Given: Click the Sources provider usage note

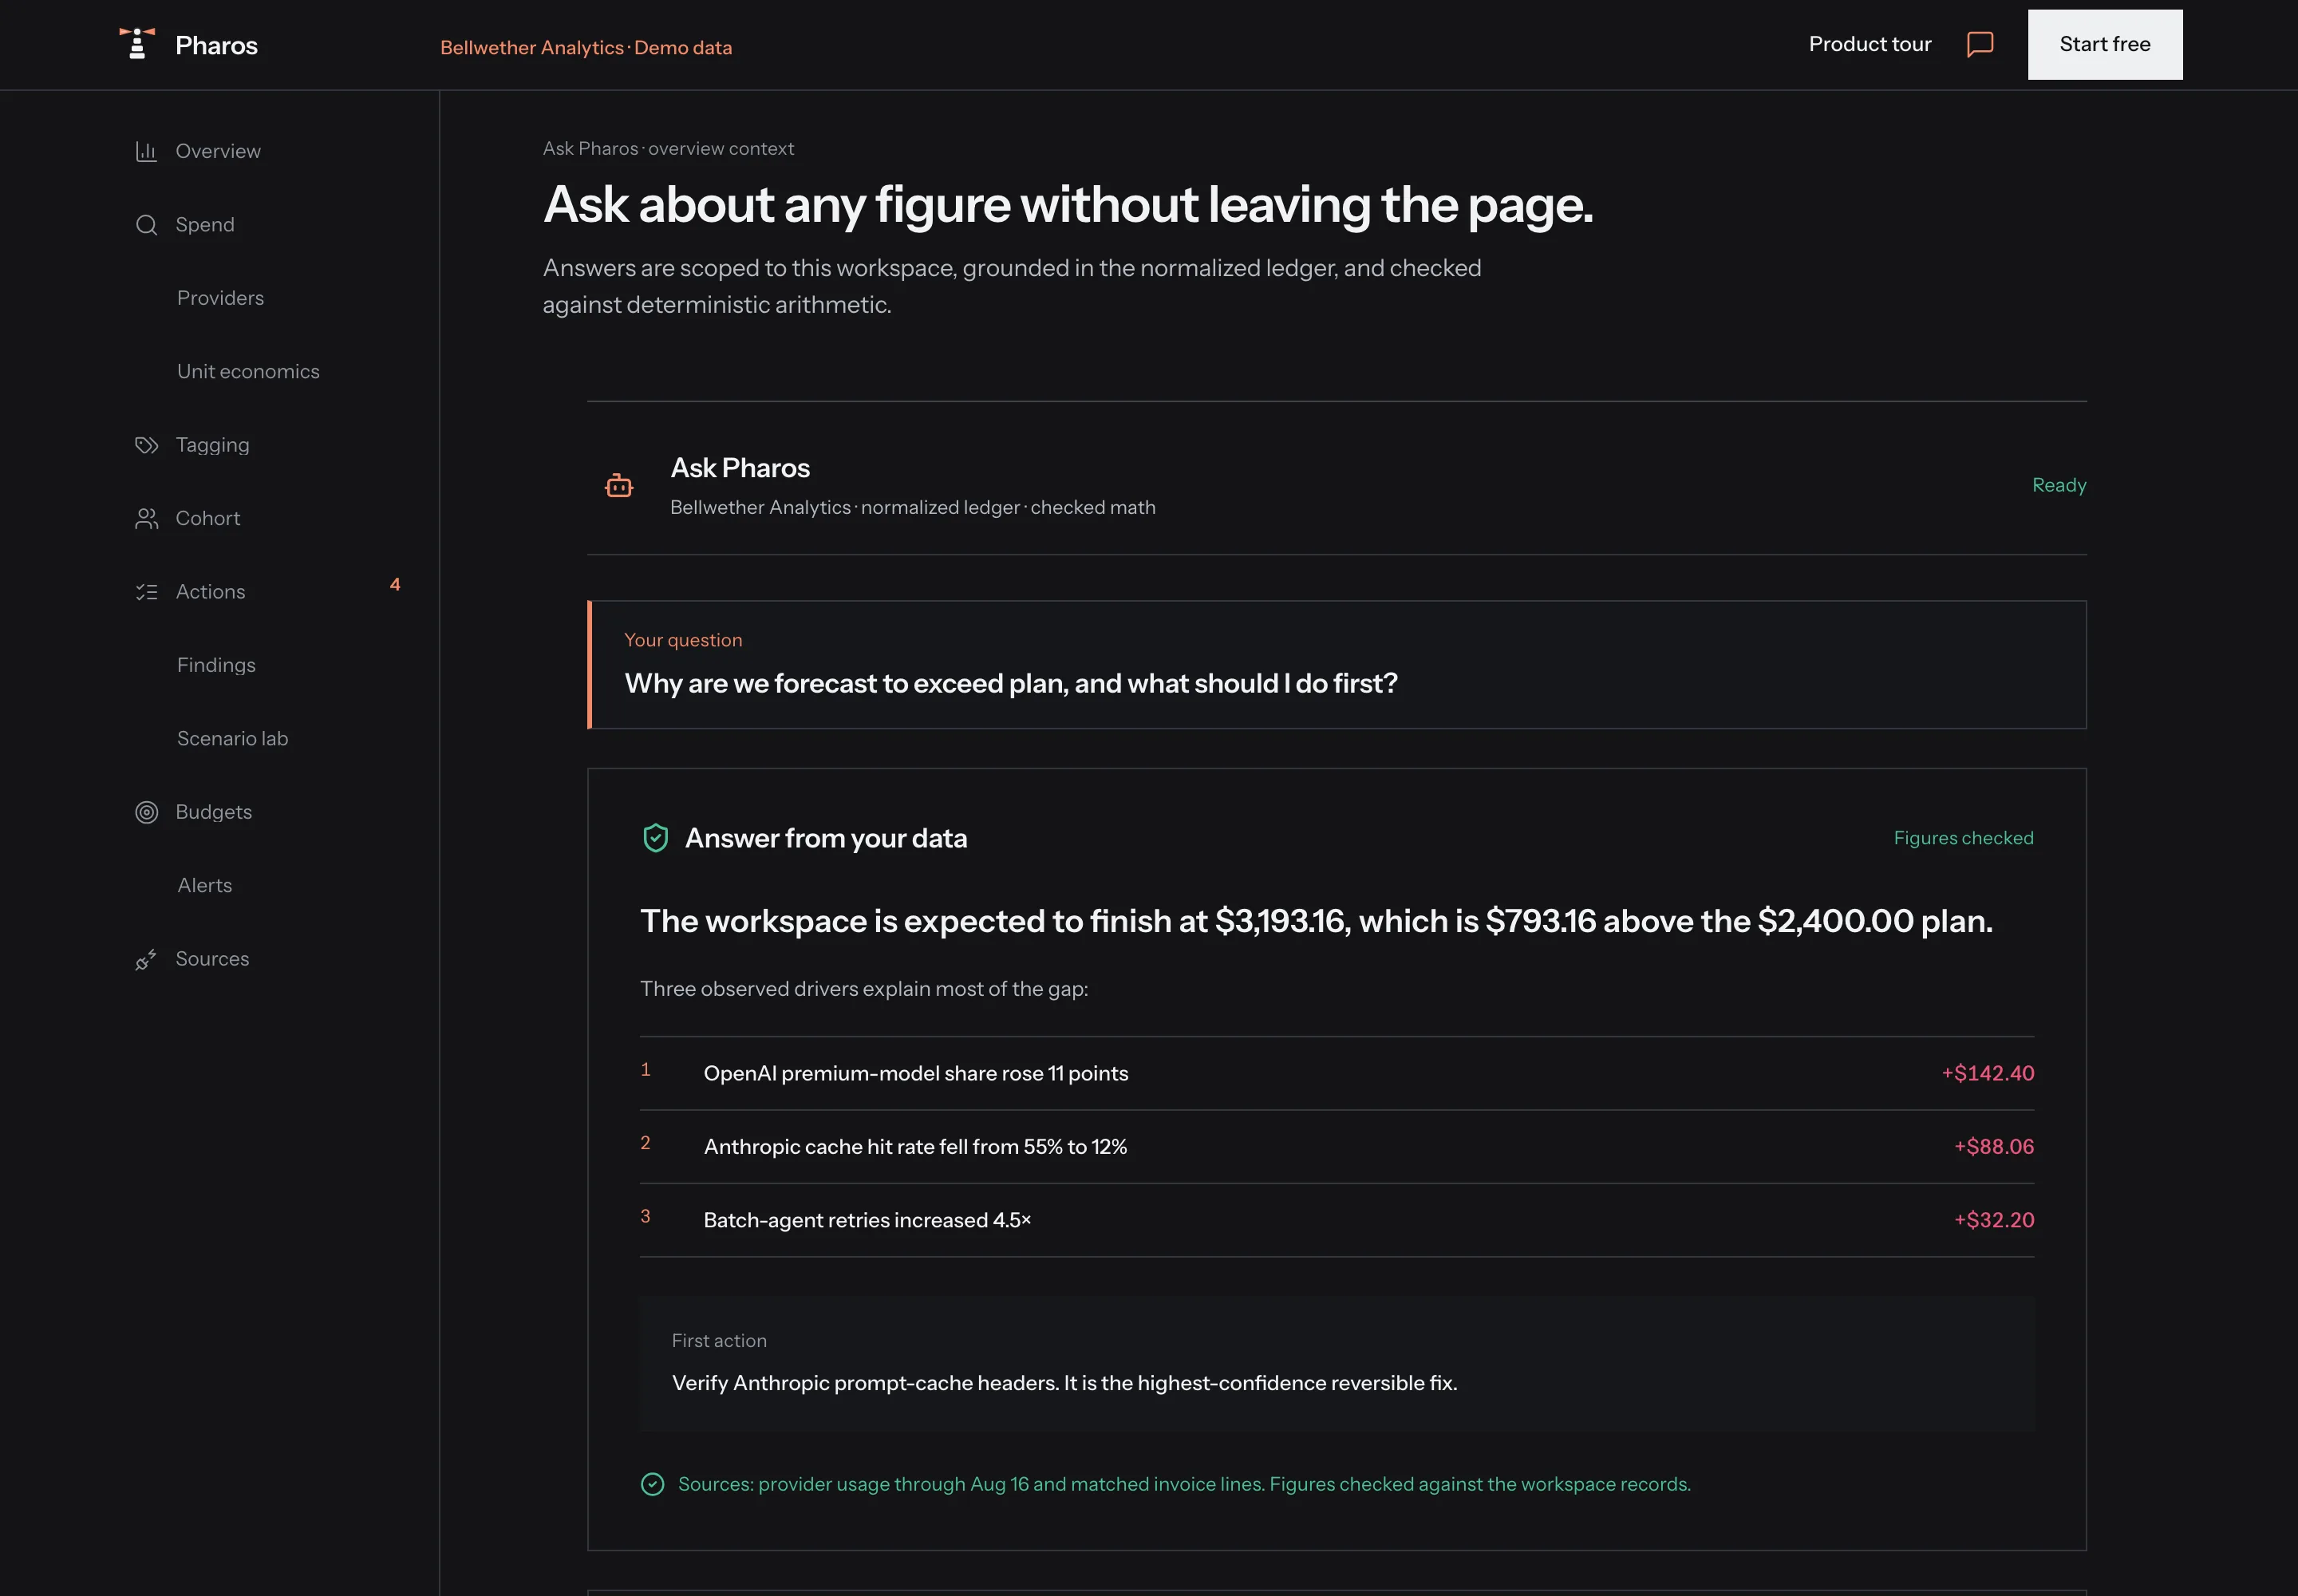Looking at the screenshot, I should 1184,1484.
